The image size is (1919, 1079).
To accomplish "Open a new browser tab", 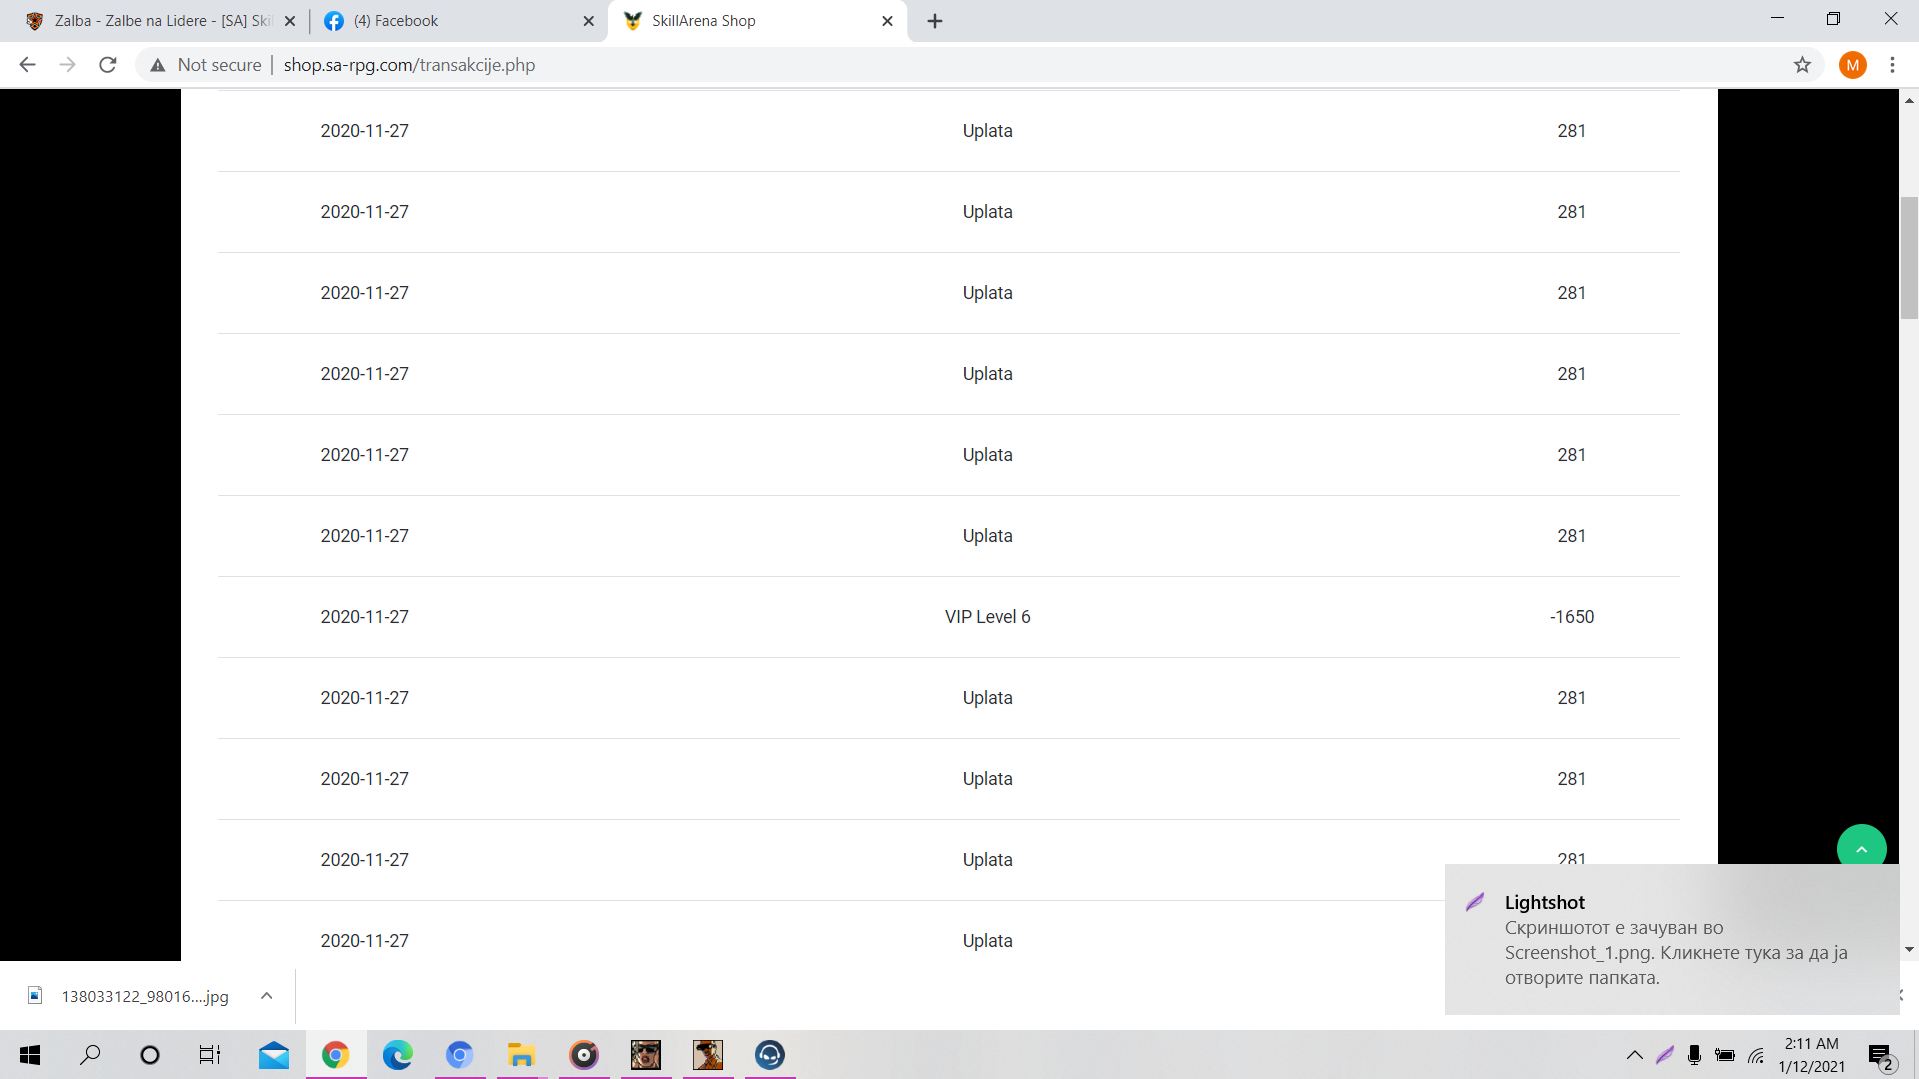I will pyautogui.click(x=935, y=21).
